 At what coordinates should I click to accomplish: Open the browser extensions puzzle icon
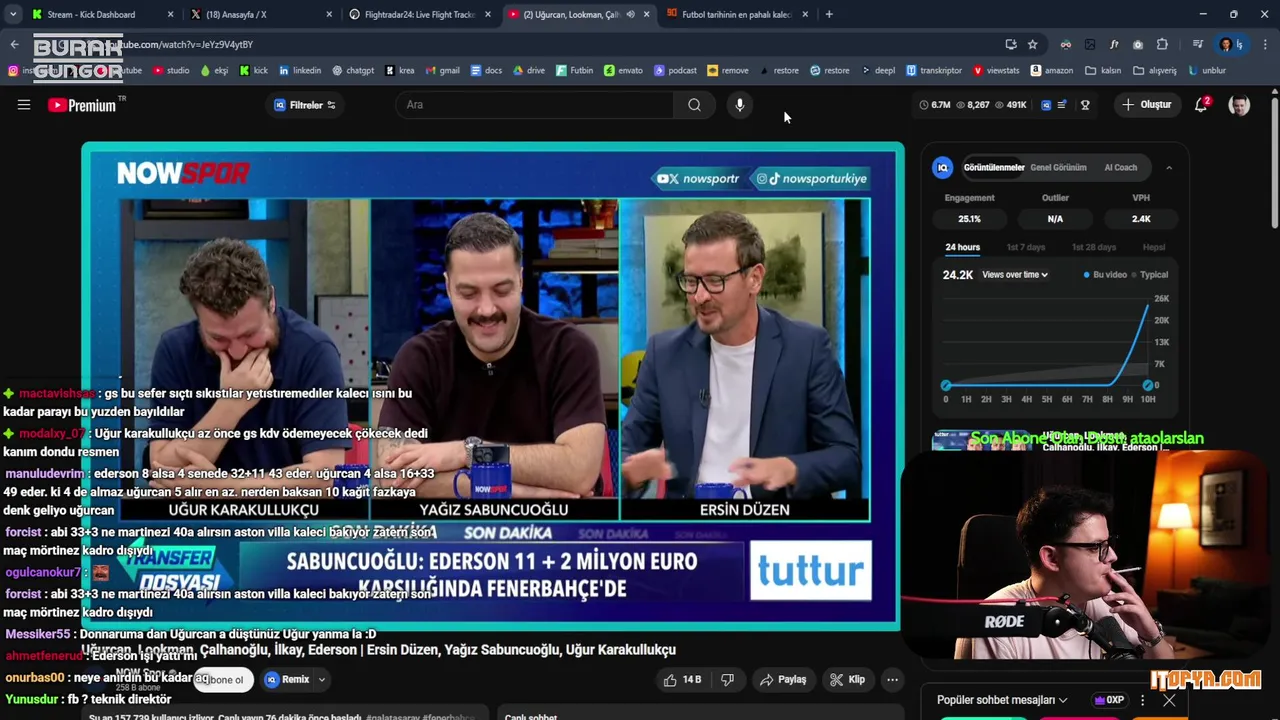1162,44
